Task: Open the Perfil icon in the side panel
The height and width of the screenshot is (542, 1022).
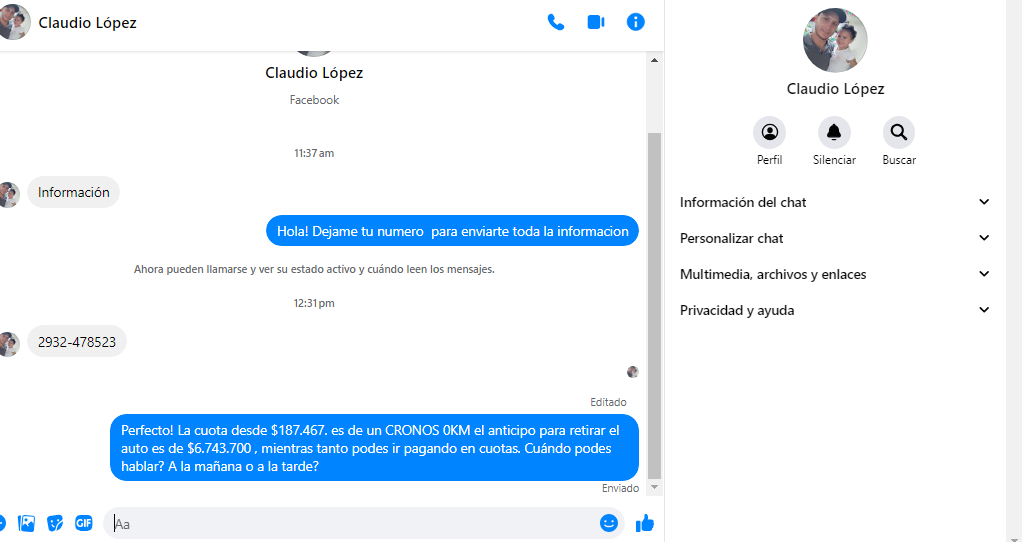Action: point(769,132)
